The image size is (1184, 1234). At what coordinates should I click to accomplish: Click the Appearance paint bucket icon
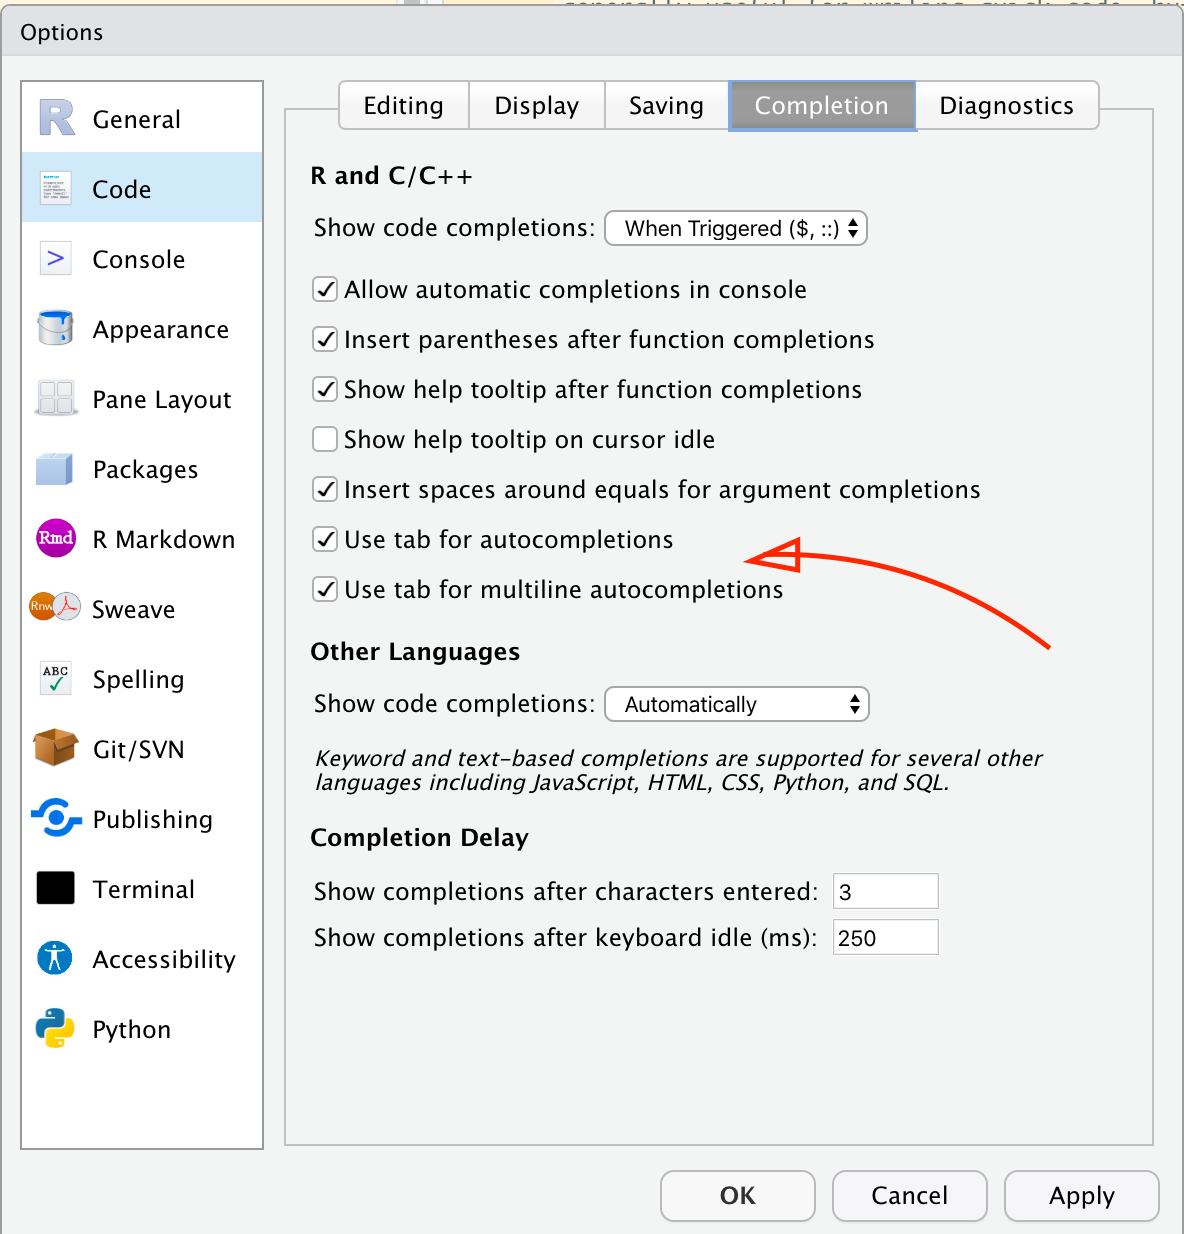(x=56, y=328)
